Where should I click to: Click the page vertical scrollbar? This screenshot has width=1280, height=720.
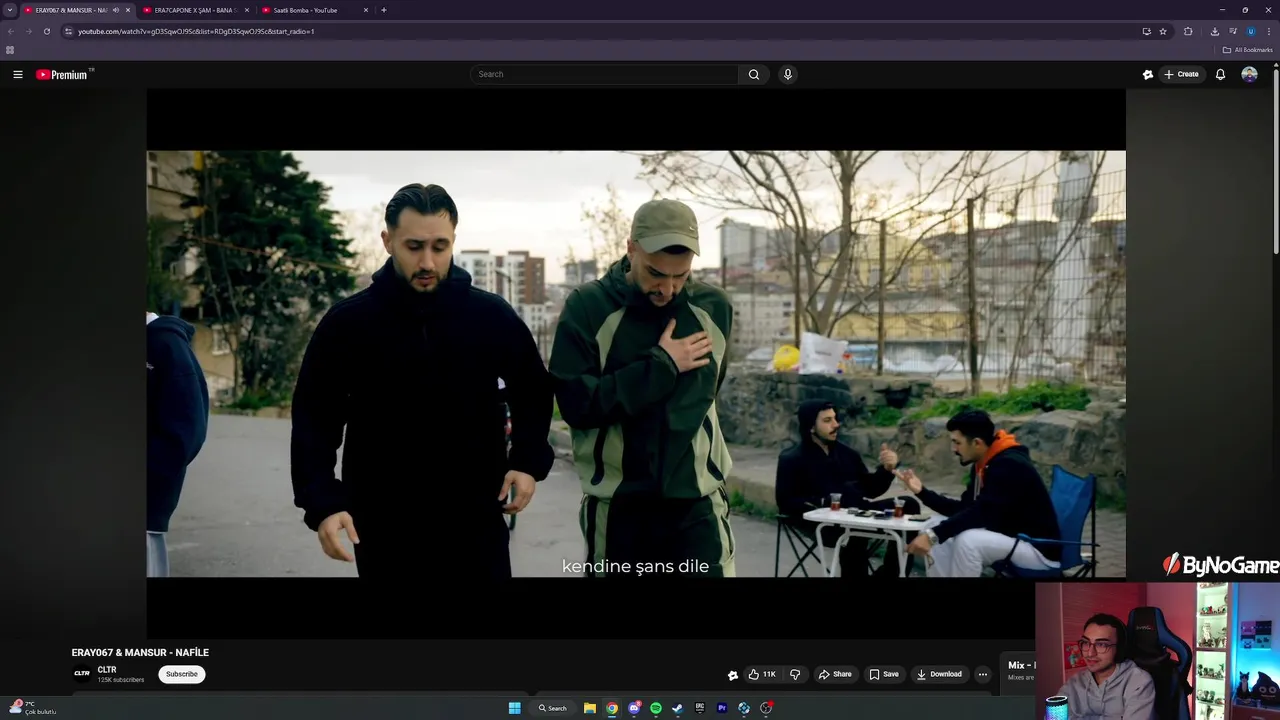click(x=1276, y=160)
